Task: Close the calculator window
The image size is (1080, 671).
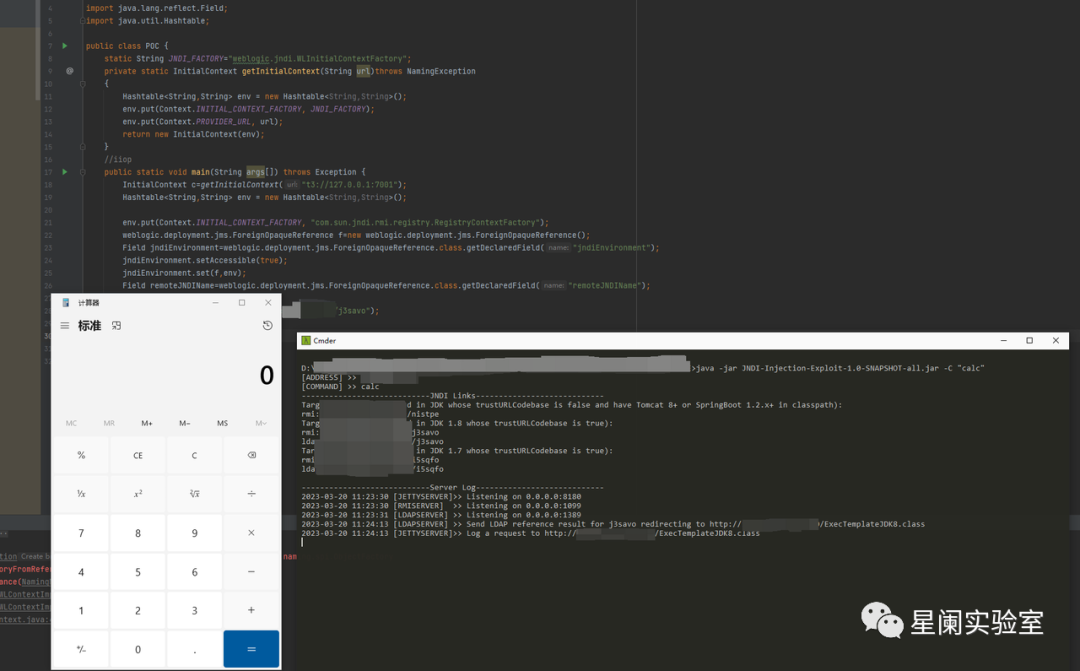Action: 268,302
